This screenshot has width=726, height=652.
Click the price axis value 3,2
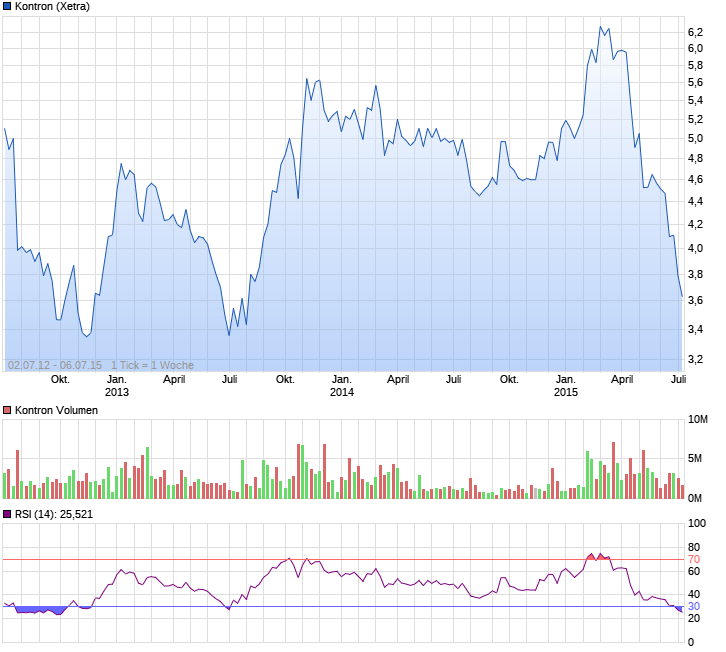[x=695, y=359]
